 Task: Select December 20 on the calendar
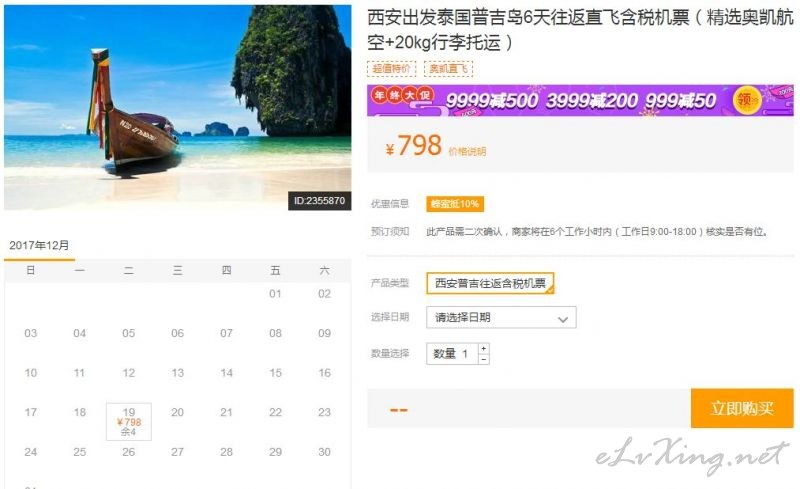click(x=178, y=412)
